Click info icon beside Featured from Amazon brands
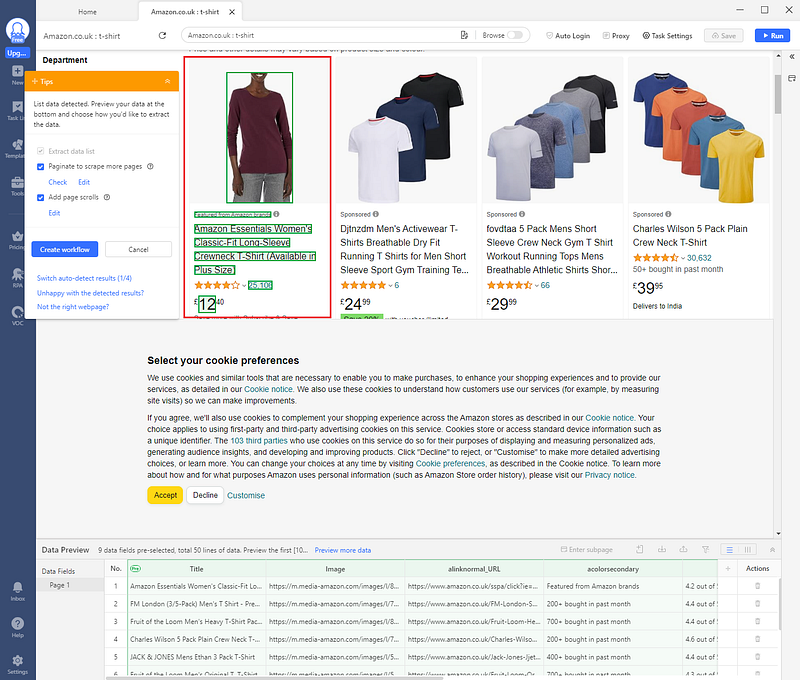 tap(276, 214)
